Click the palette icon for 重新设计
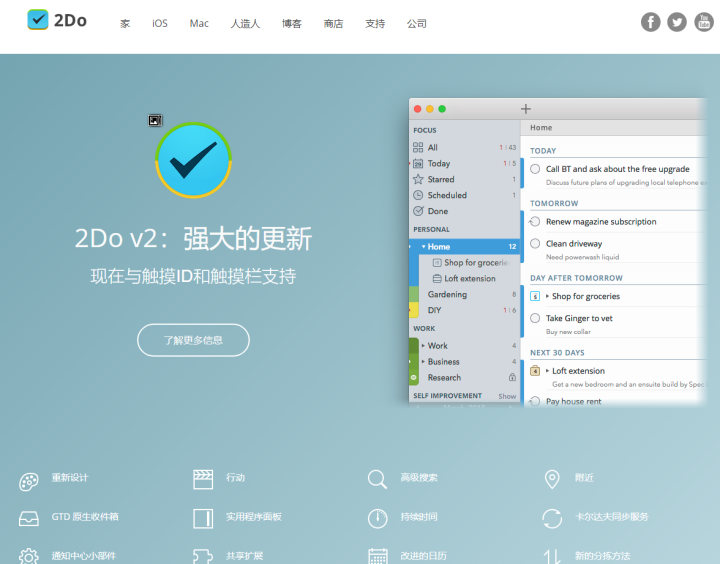 [x=28, y=481]
